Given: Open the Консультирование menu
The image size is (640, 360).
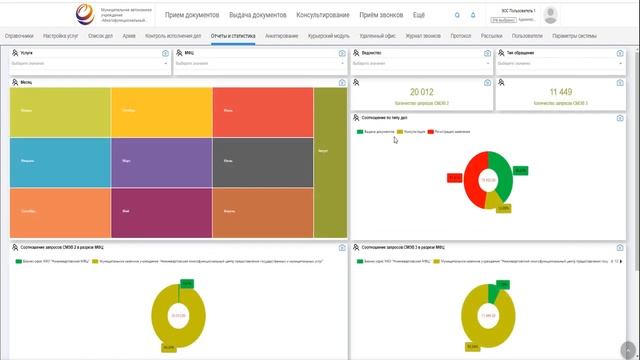Looking at the screenshot, I should point(323,15).
